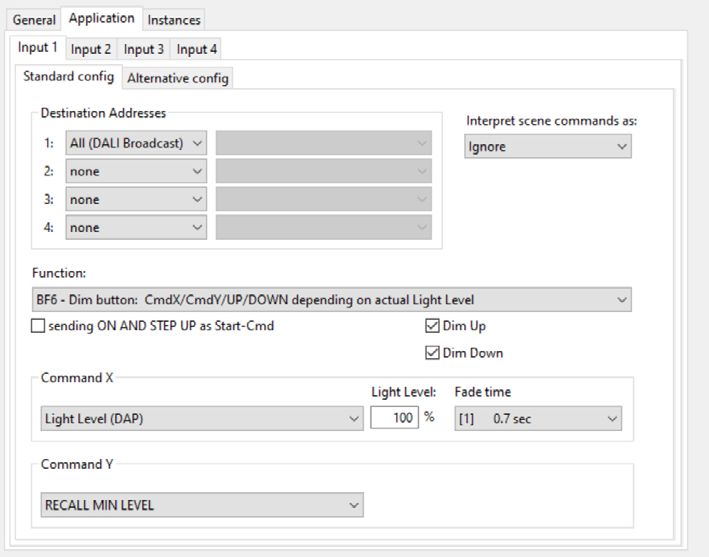Click the Fade time label
The image size is (709, 557).
click(x=482, y=392)
